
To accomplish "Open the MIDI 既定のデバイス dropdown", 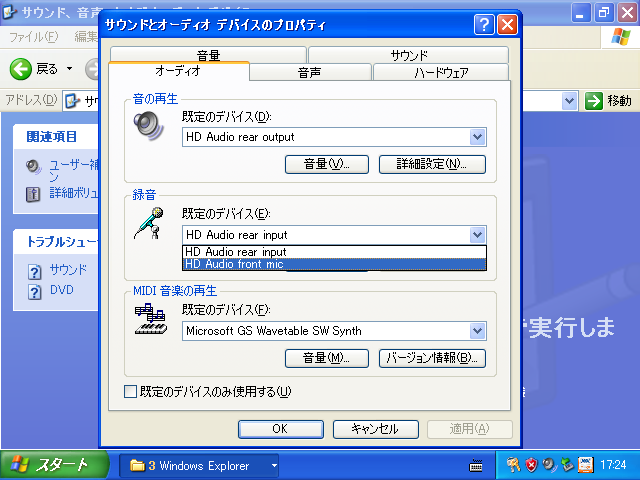I will click(x=477, y=331).
